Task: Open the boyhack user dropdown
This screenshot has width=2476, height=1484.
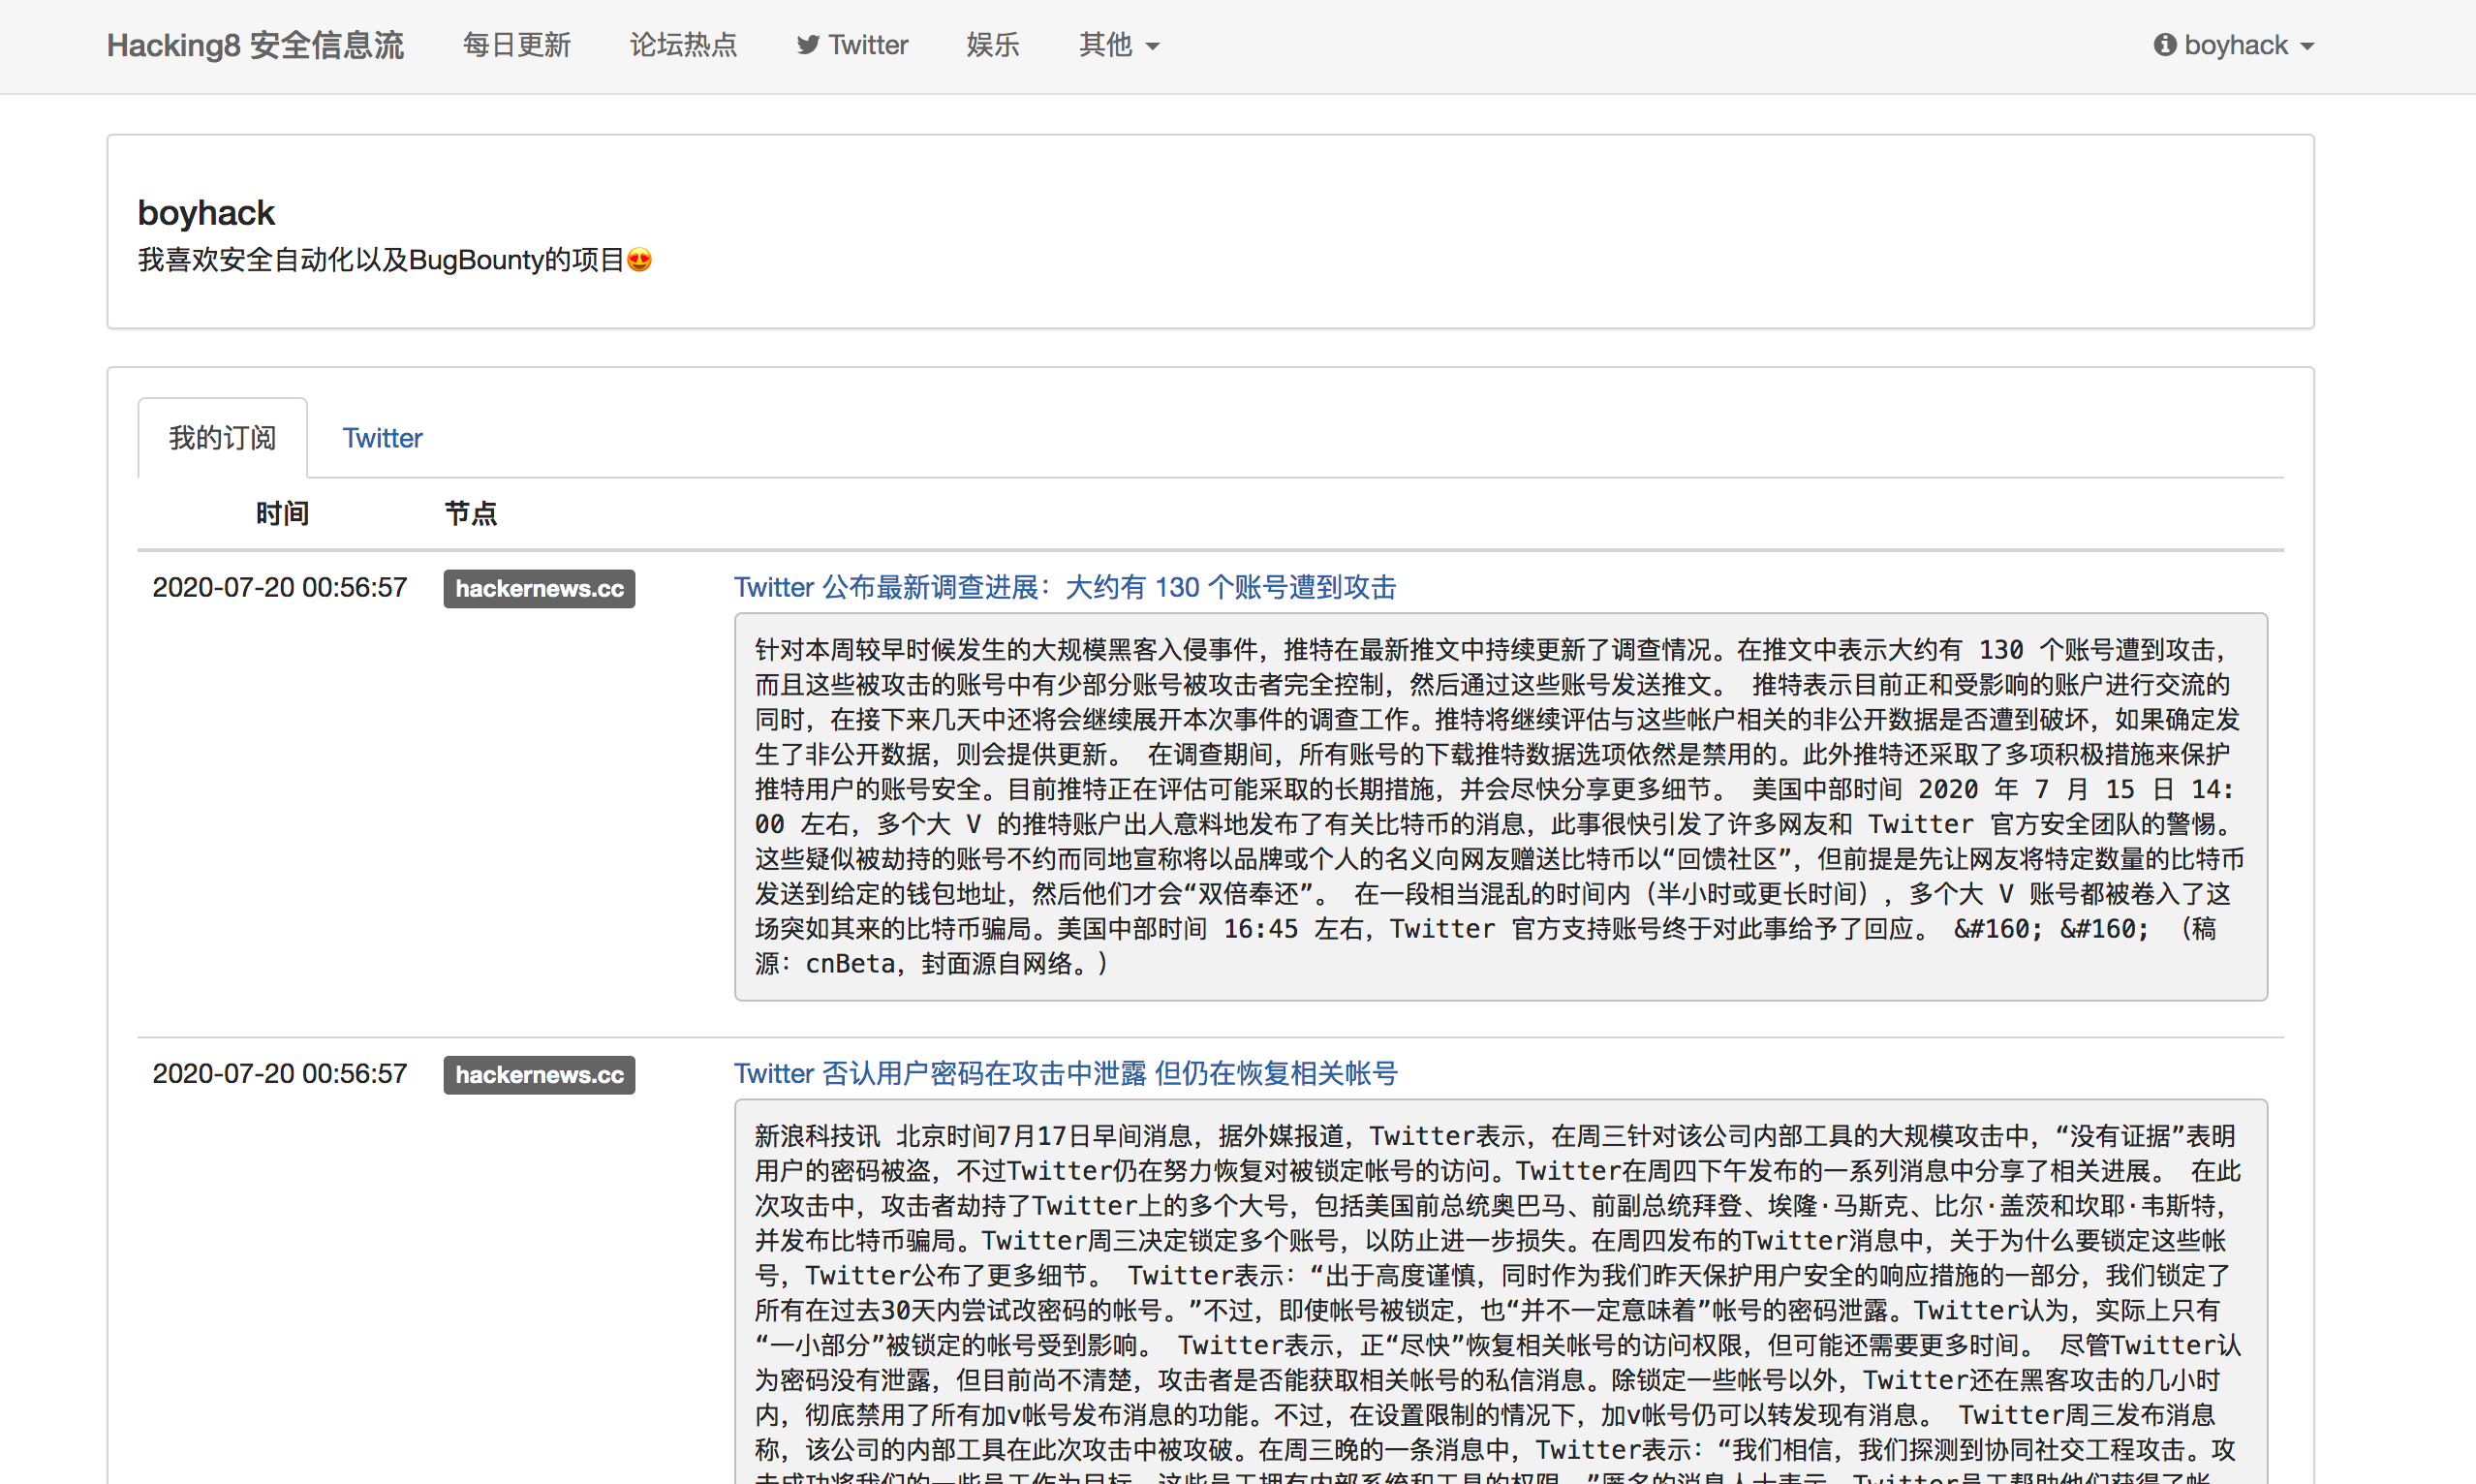Action: (2234, 45)
